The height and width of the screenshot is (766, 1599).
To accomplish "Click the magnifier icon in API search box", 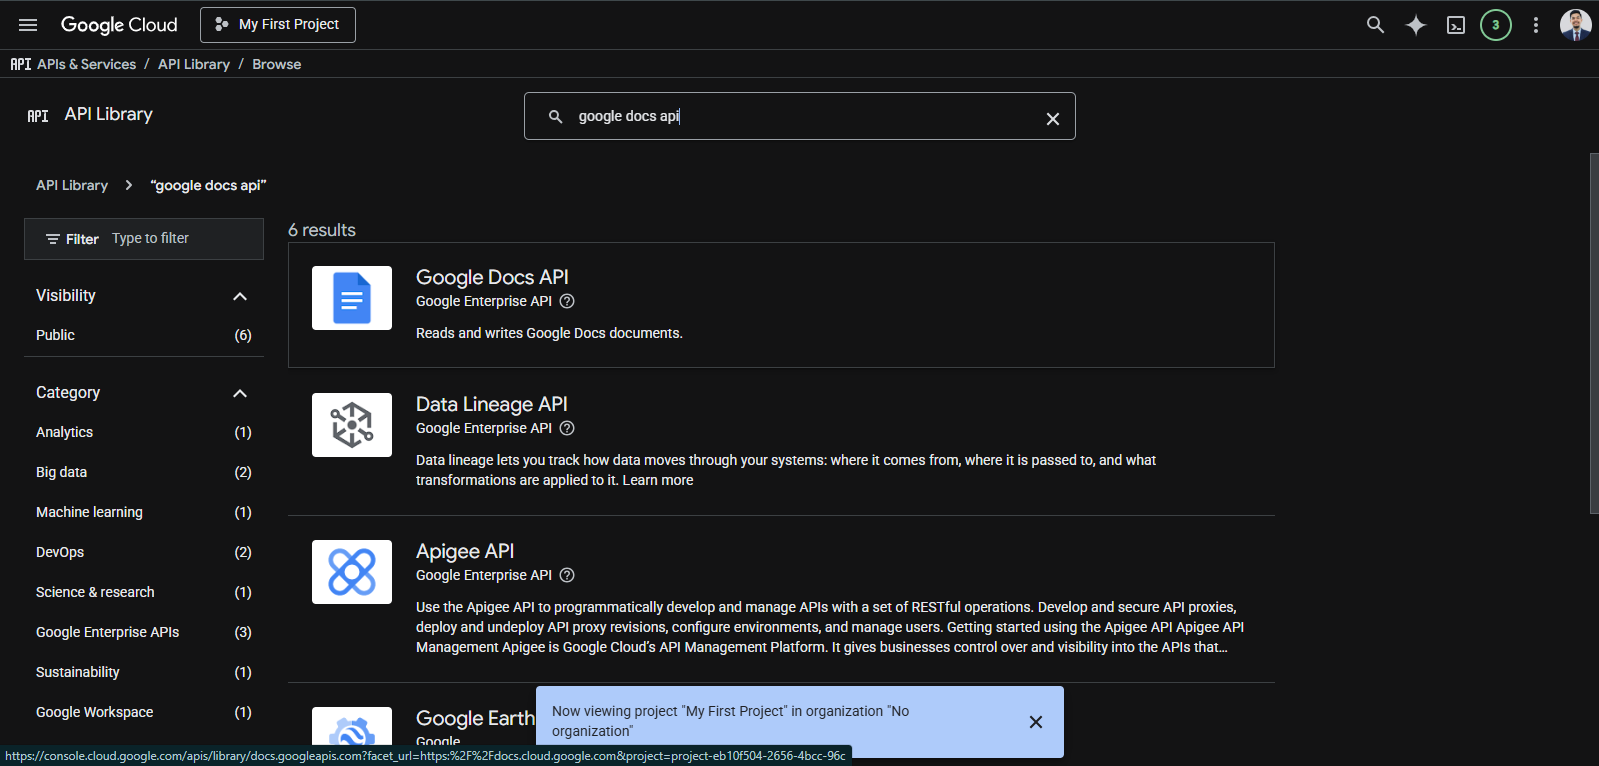I will tap(556, 117).
